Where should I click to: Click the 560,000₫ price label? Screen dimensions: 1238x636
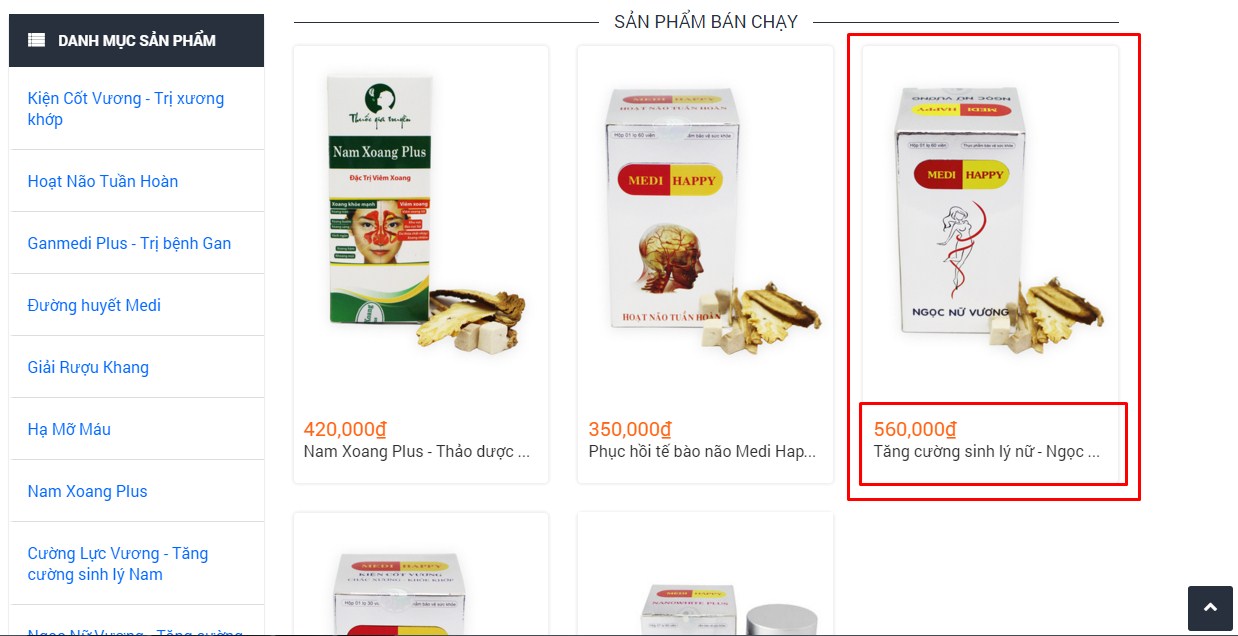click(x=915, y=429)
